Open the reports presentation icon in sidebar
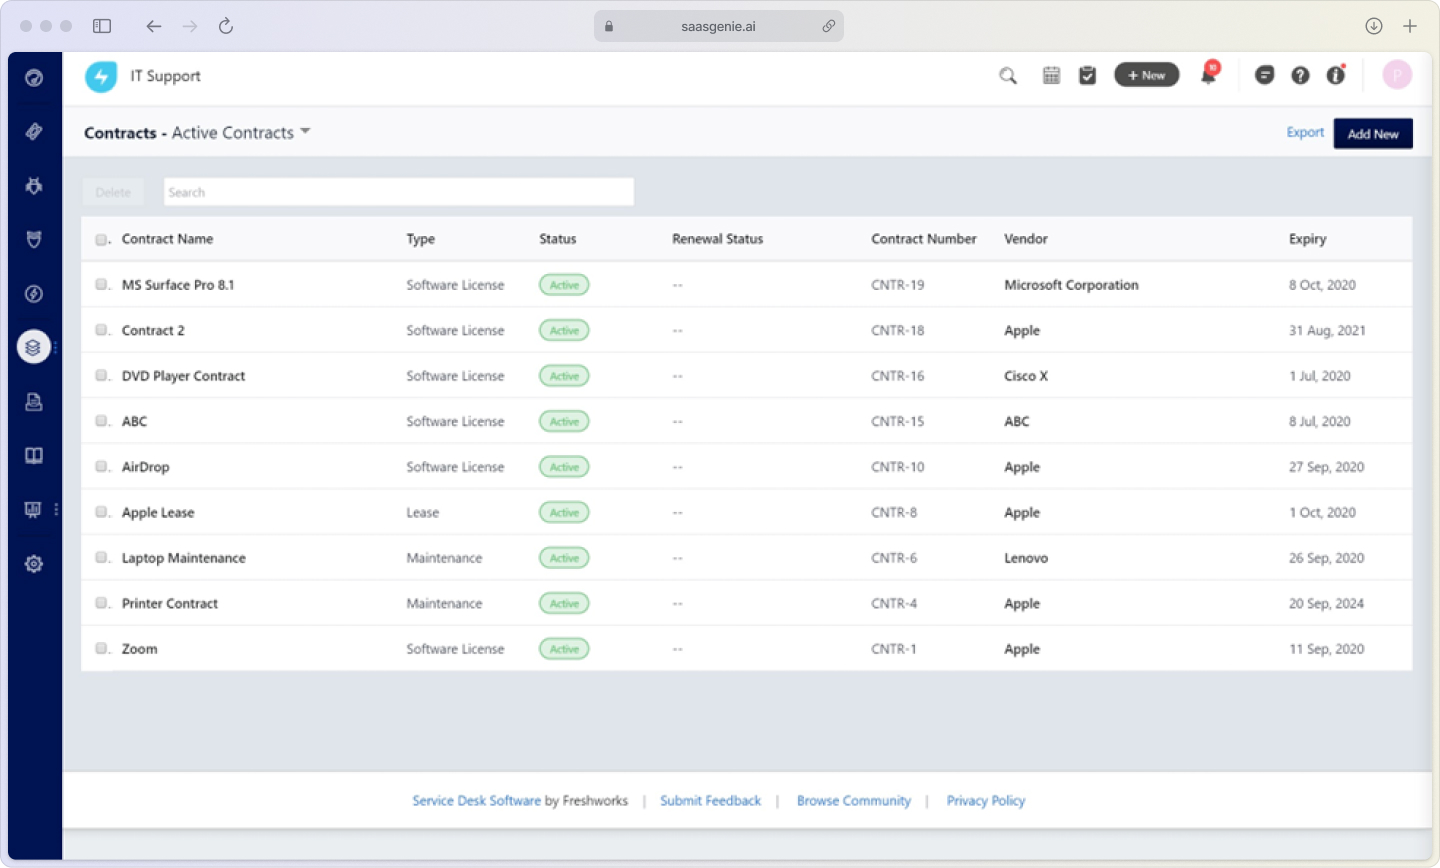This screenshot has height=868, width=1440. click(33, 510)
